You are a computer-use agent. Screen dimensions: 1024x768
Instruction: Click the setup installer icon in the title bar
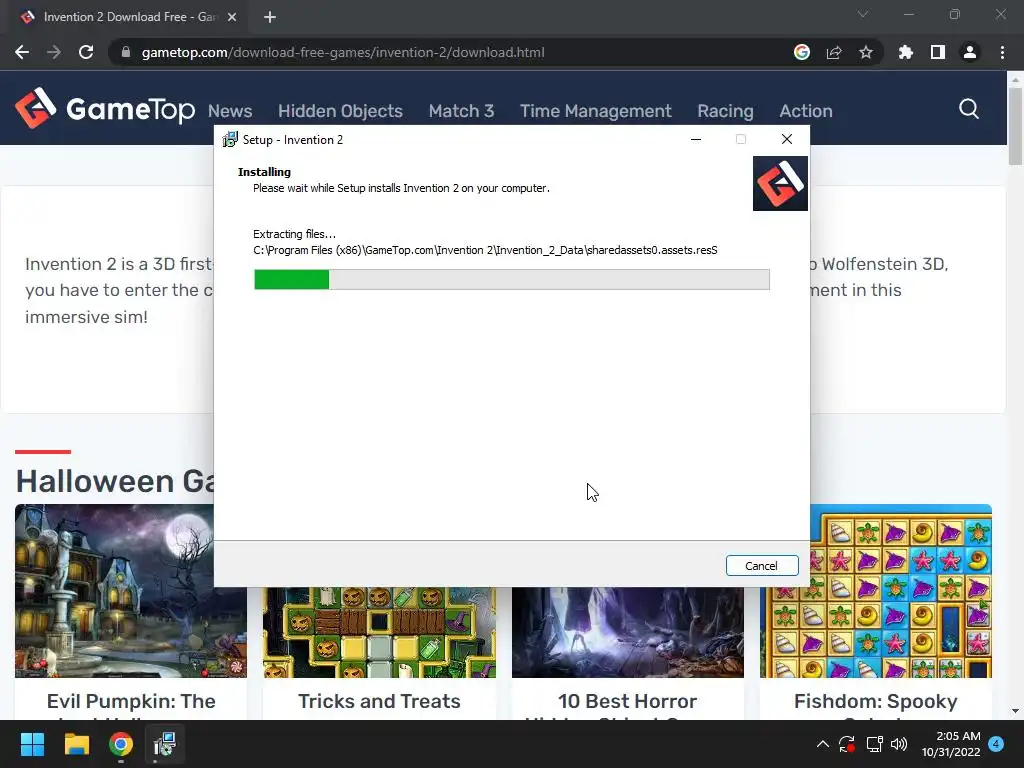click(230, 139)
